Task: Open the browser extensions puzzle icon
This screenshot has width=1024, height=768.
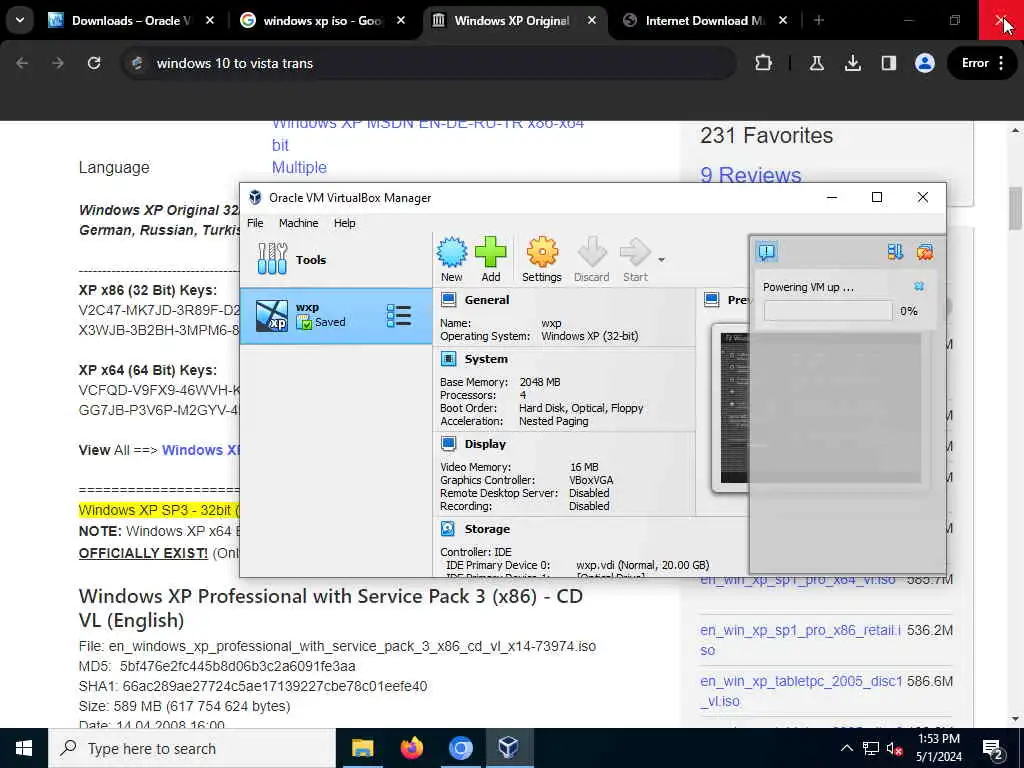Action: tap(763, 63)
